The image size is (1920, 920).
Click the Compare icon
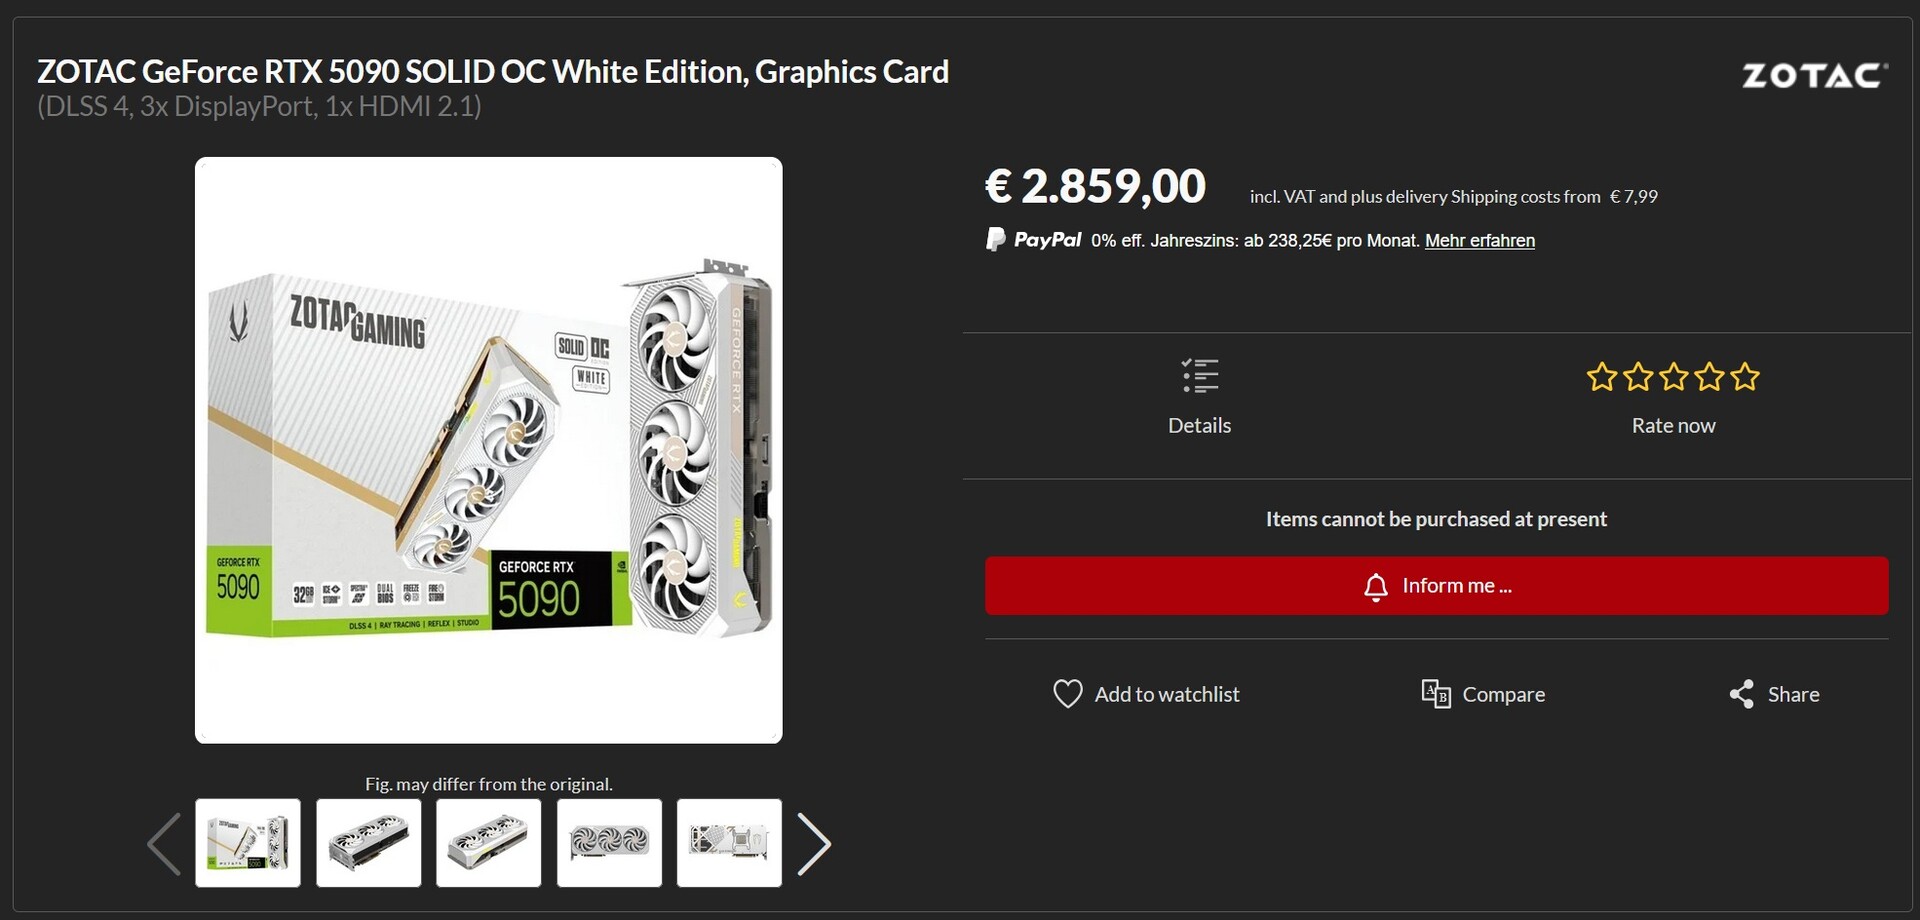(1436, 694)
